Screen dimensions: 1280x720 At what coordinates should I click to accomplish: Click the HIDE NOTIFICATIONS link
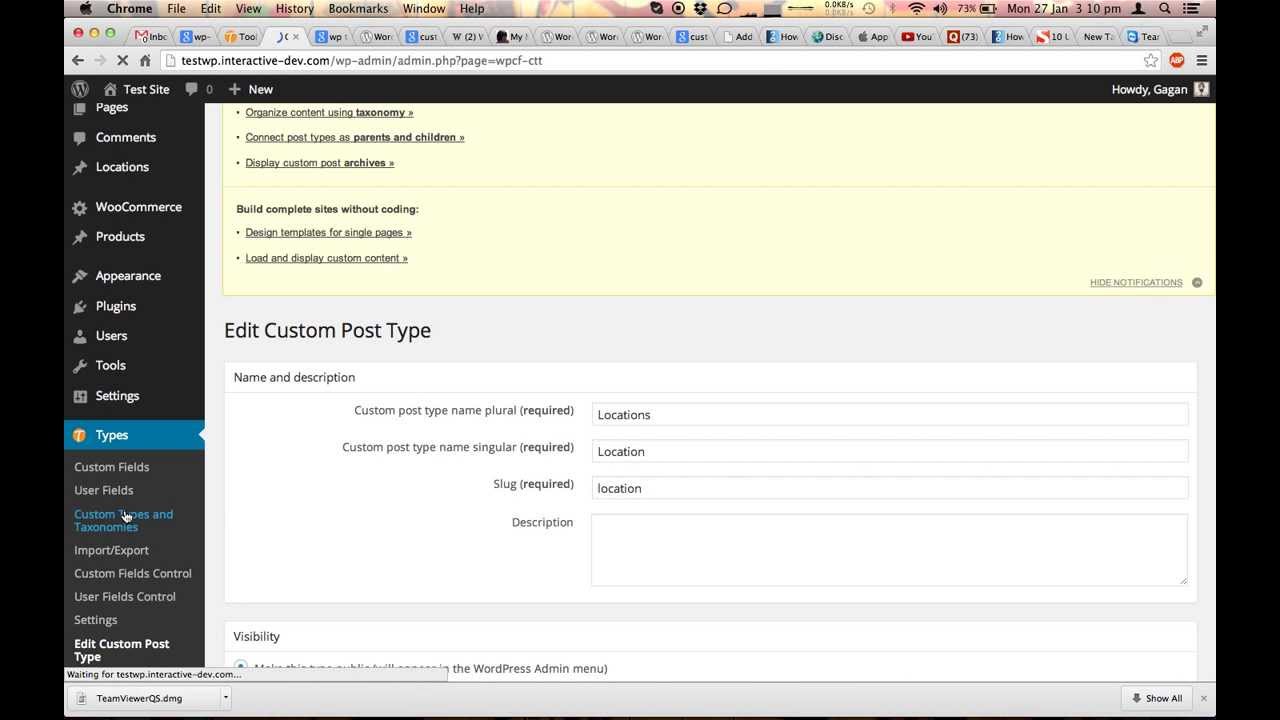pos(1136,283)
